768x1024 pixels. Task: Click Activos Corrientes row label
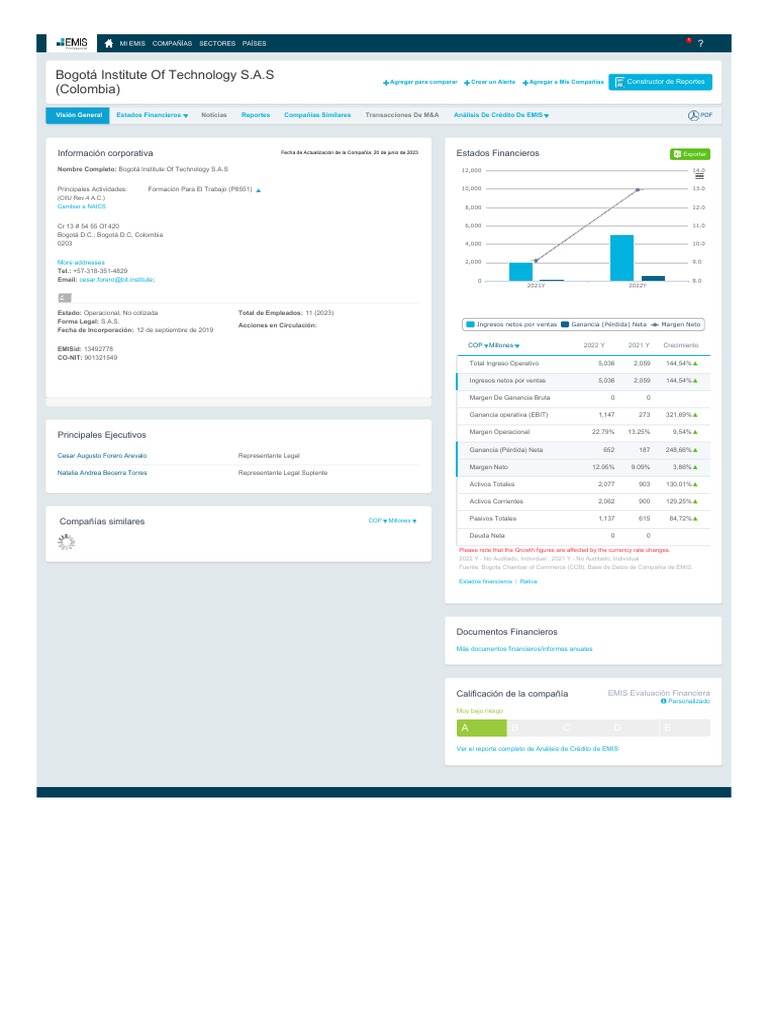(x=496, y=502)
